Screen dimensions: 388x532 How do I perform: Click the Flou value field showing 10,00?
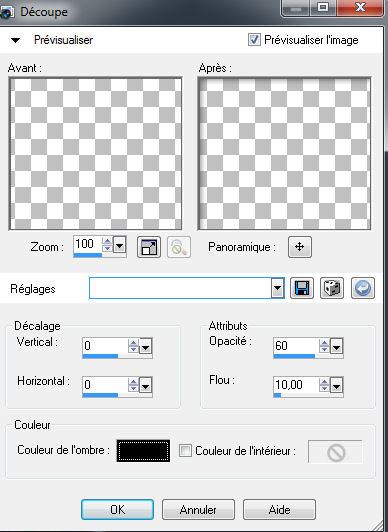click(296, 385)
